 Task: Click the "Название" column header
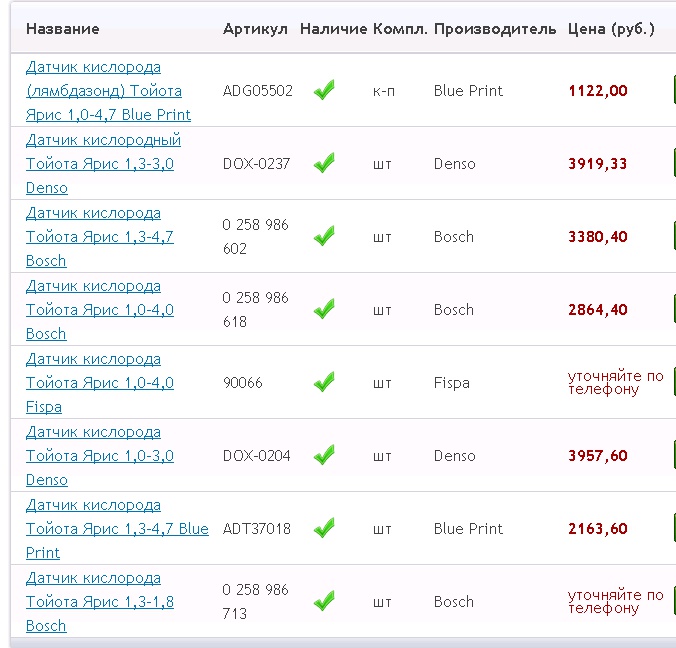[62, 29]
